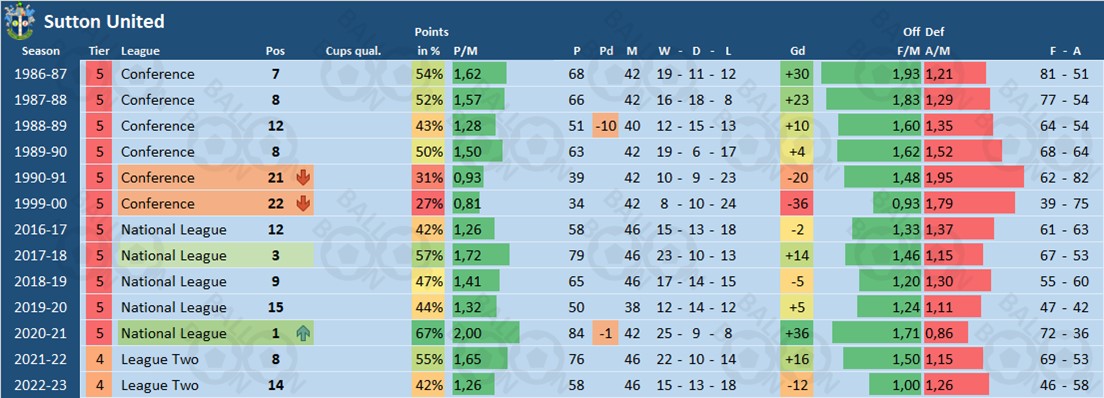
Task: Select the 67% points cell
Action: pyautogui.click(x=430, y=334)
